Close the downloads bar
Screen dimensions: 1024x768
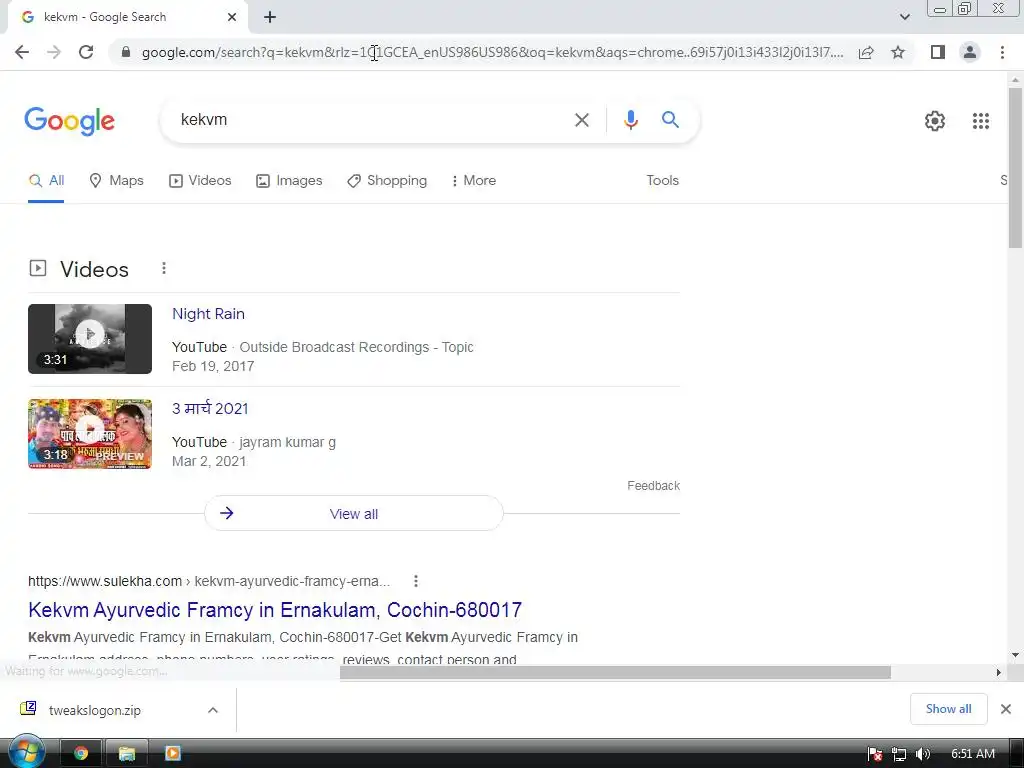click(1006, 709)
